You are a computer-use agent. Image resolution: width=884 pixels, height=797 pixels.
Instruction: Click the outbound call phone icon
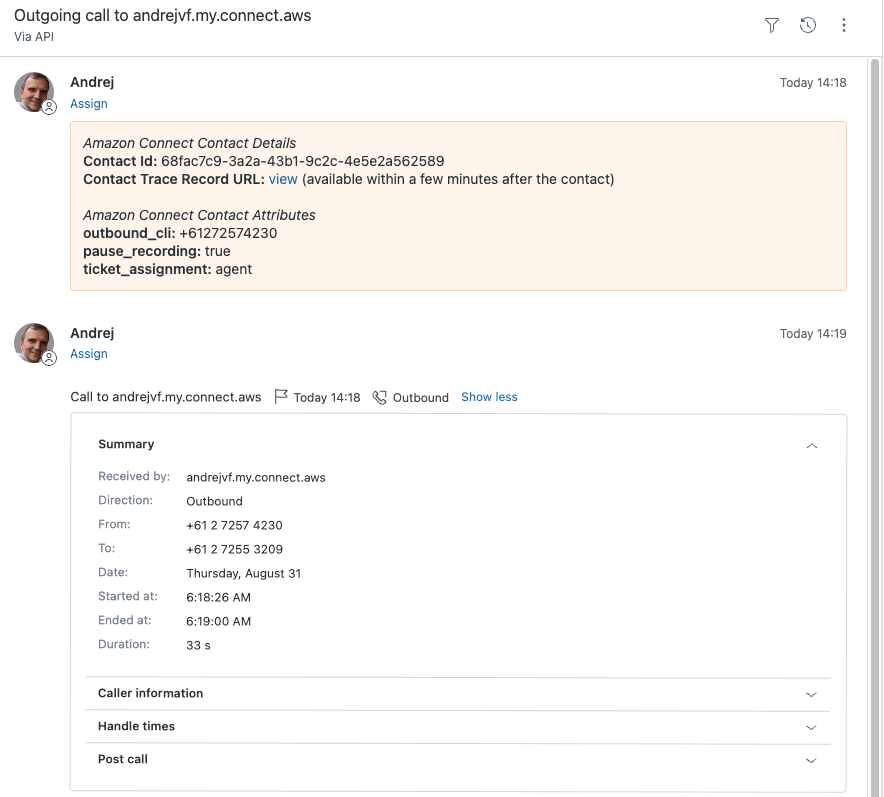(380, 397)
